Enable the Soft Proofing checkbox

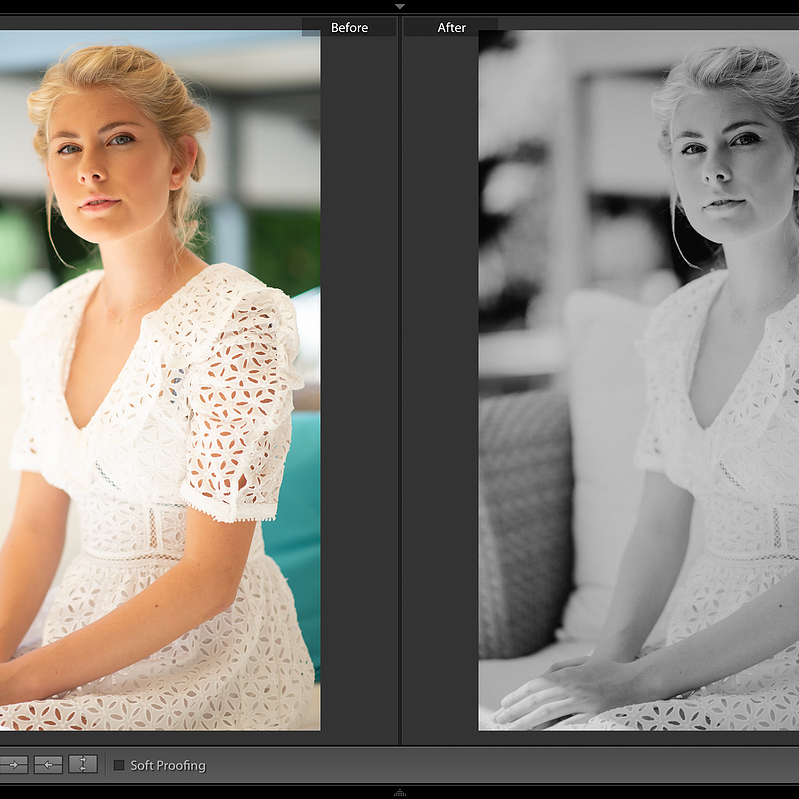(119, 765)
